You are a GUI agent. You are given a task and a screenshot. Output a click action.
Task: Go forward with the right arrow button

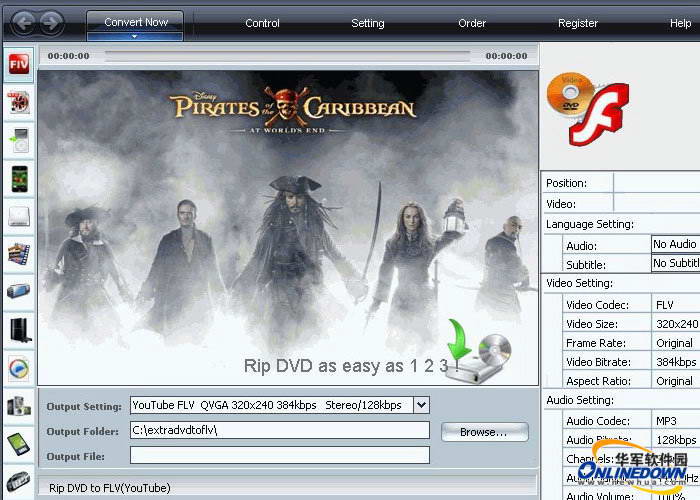point(51,22)
